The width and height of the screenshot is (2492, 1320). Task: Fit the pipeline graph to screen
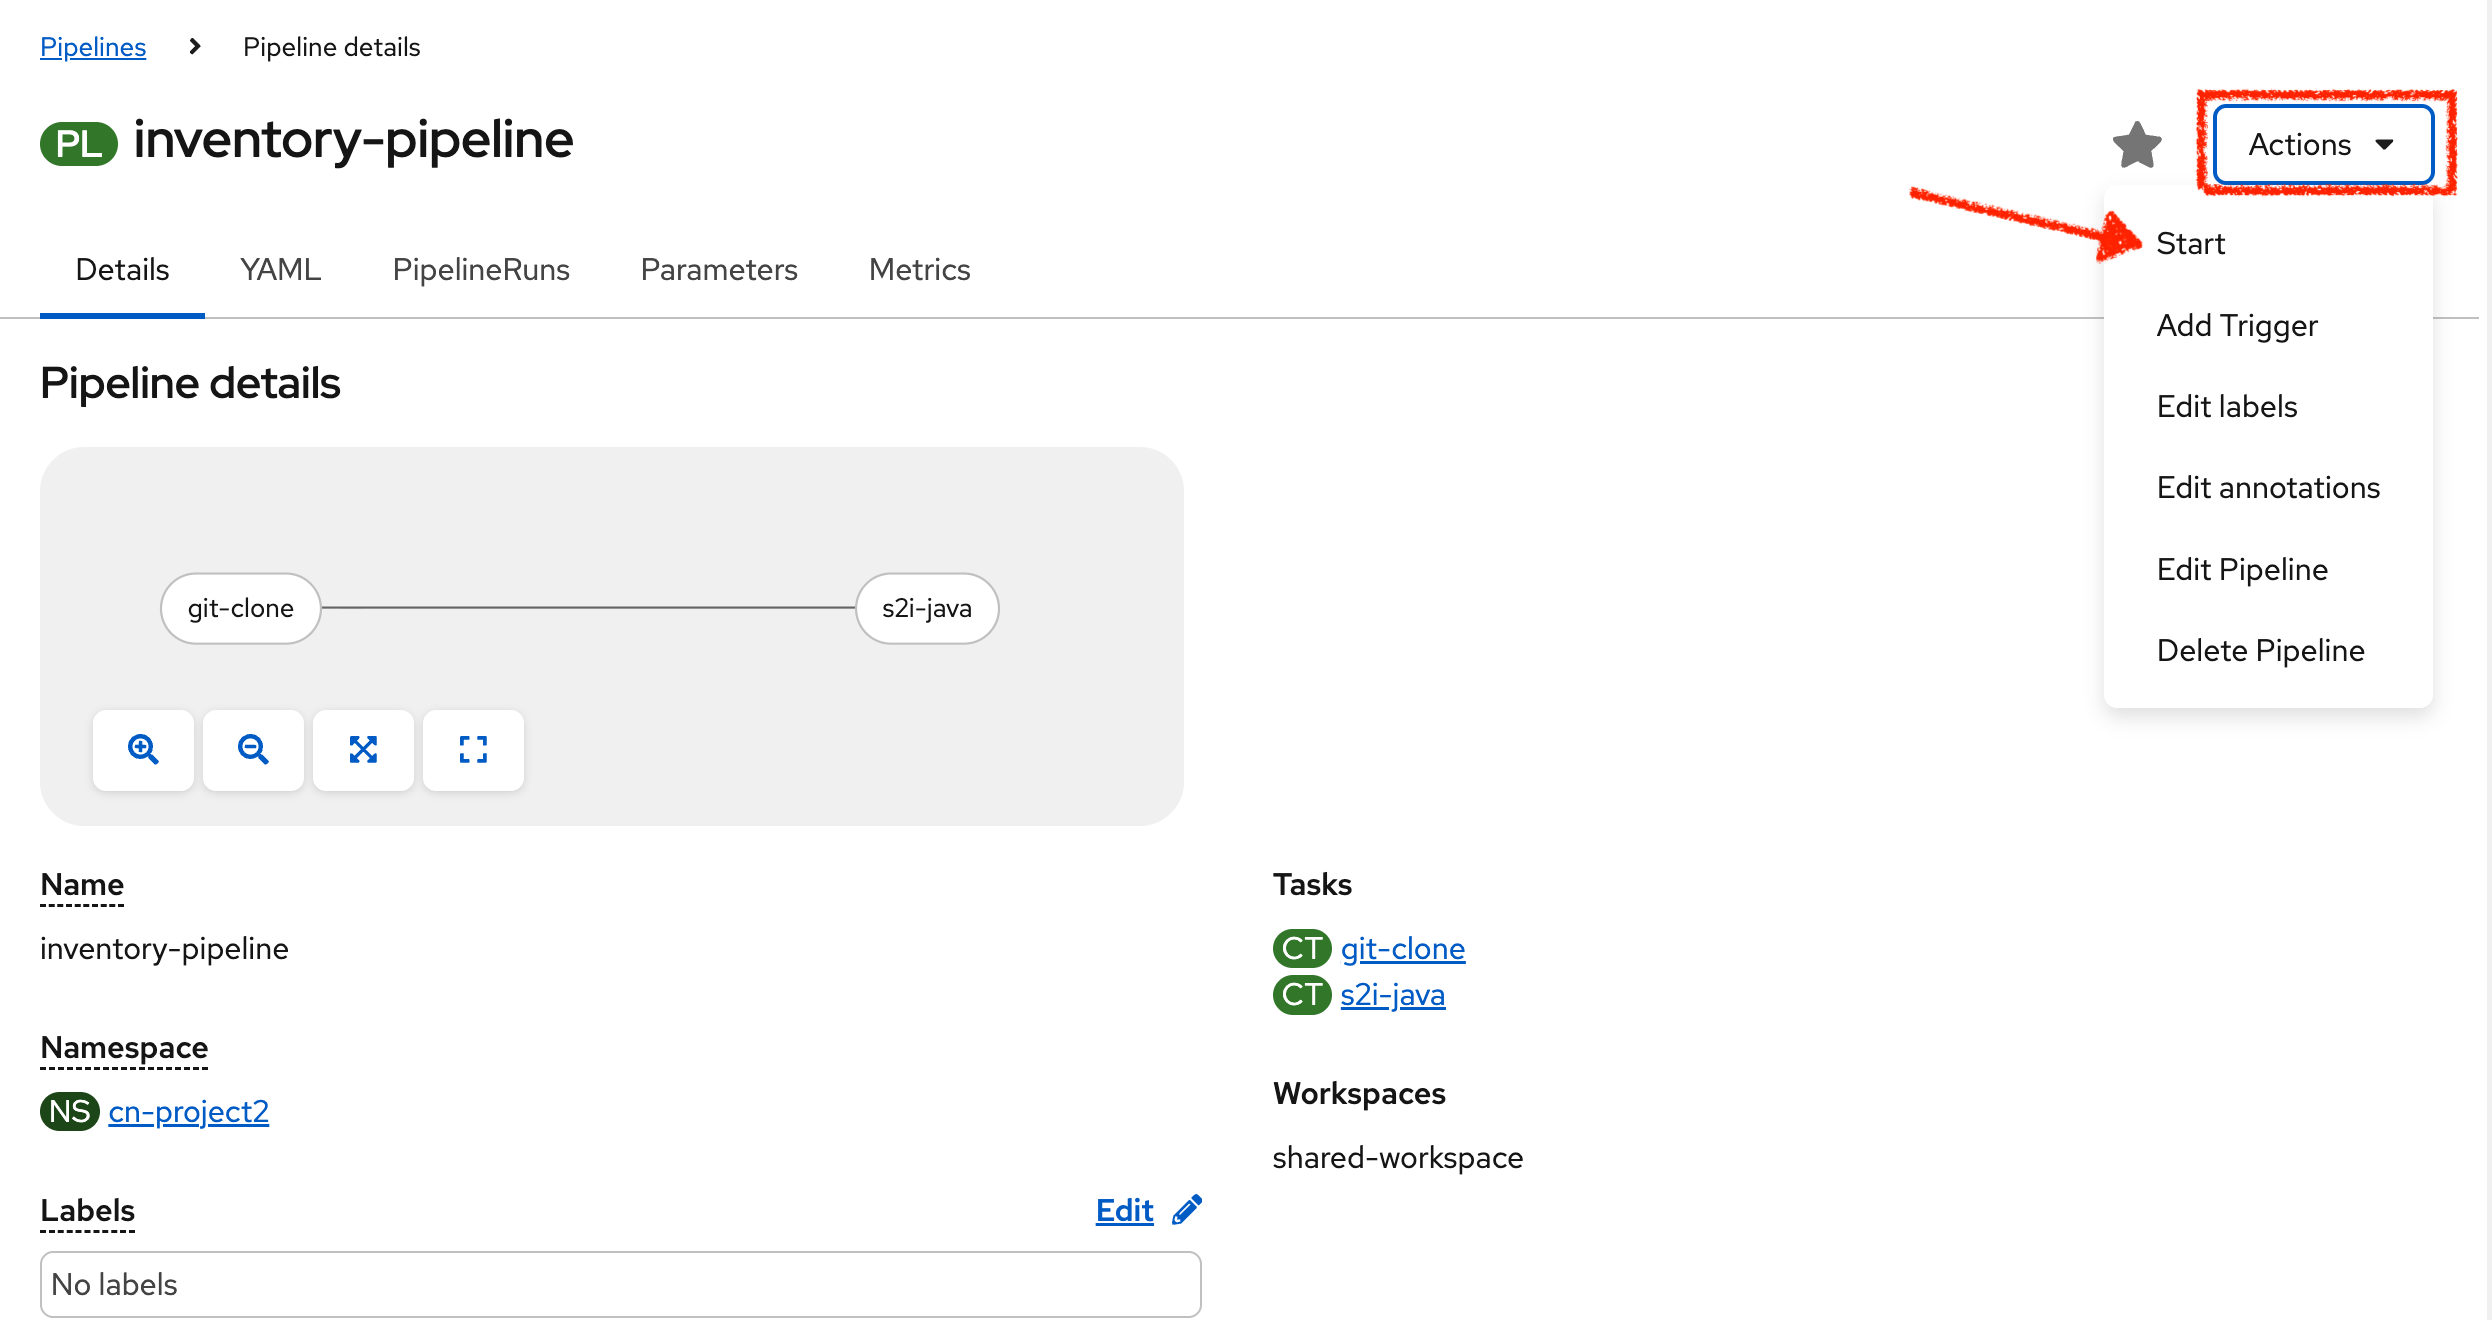[363, 749]
